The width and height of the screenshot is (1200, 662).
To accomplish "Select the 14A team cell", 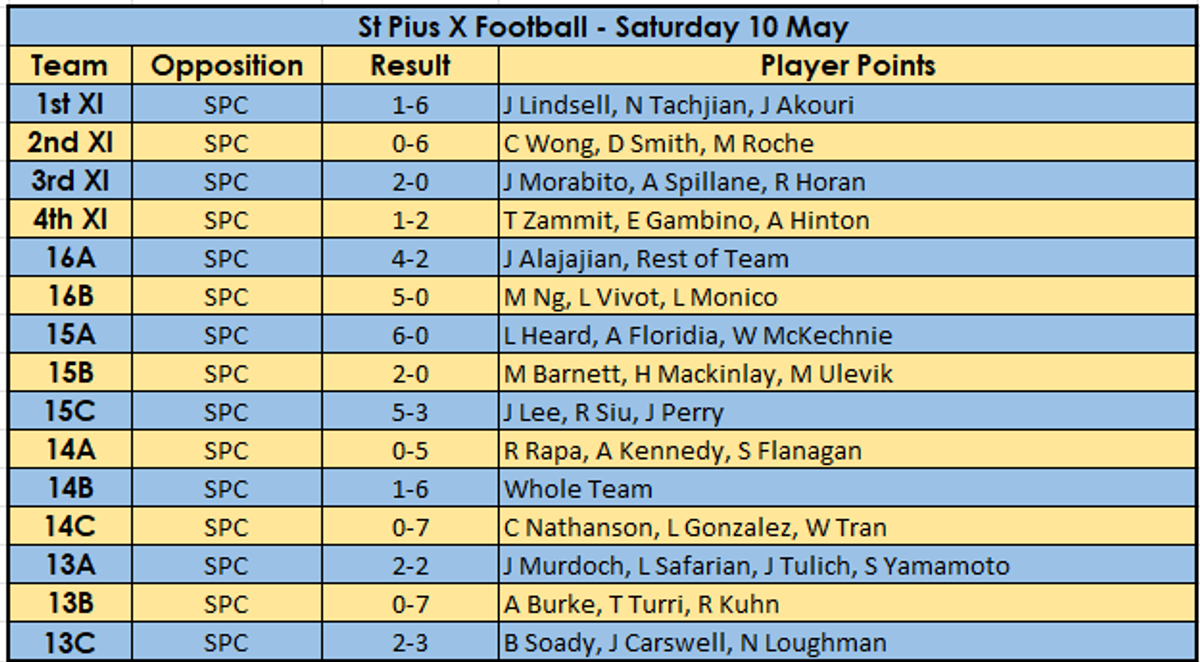I will [x=70, y=450].
